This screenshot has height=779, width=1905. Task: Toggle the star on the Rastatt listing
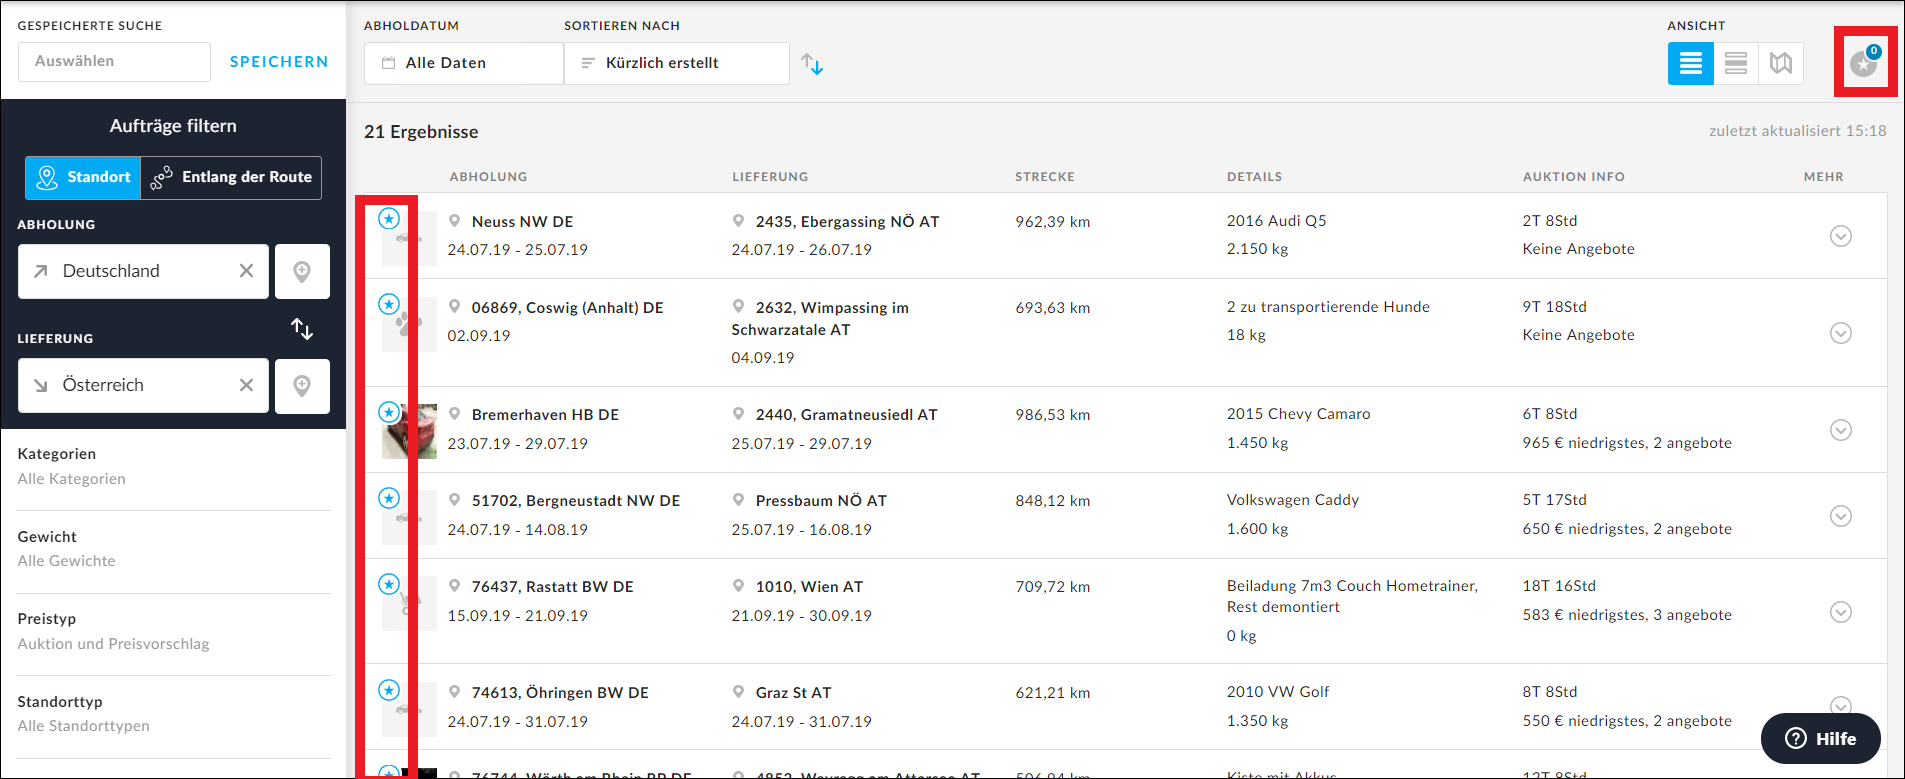[389, 584]
